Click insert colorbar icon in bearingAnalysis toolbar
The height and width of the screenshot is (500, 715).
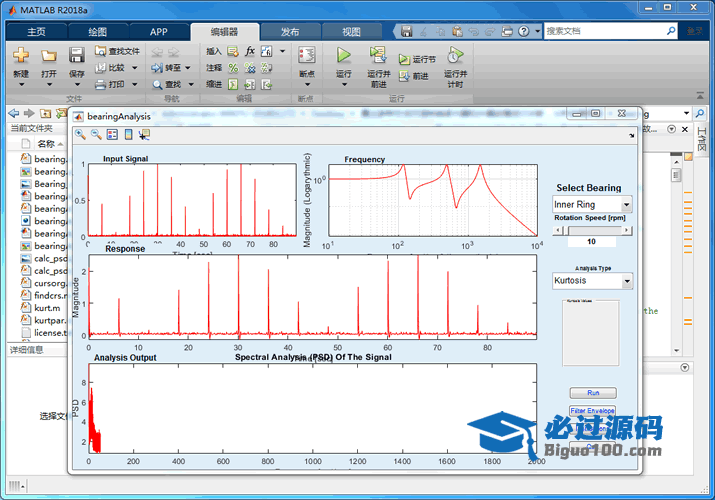coord(129,134)
